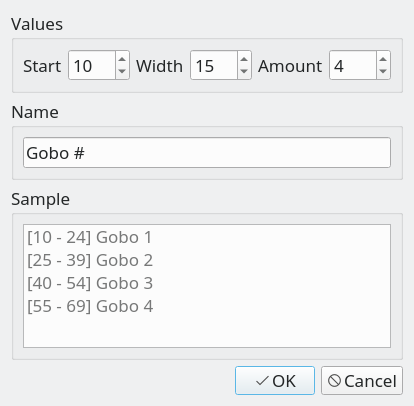
Task: Click inside the Name text field
Action: (207, 153)
